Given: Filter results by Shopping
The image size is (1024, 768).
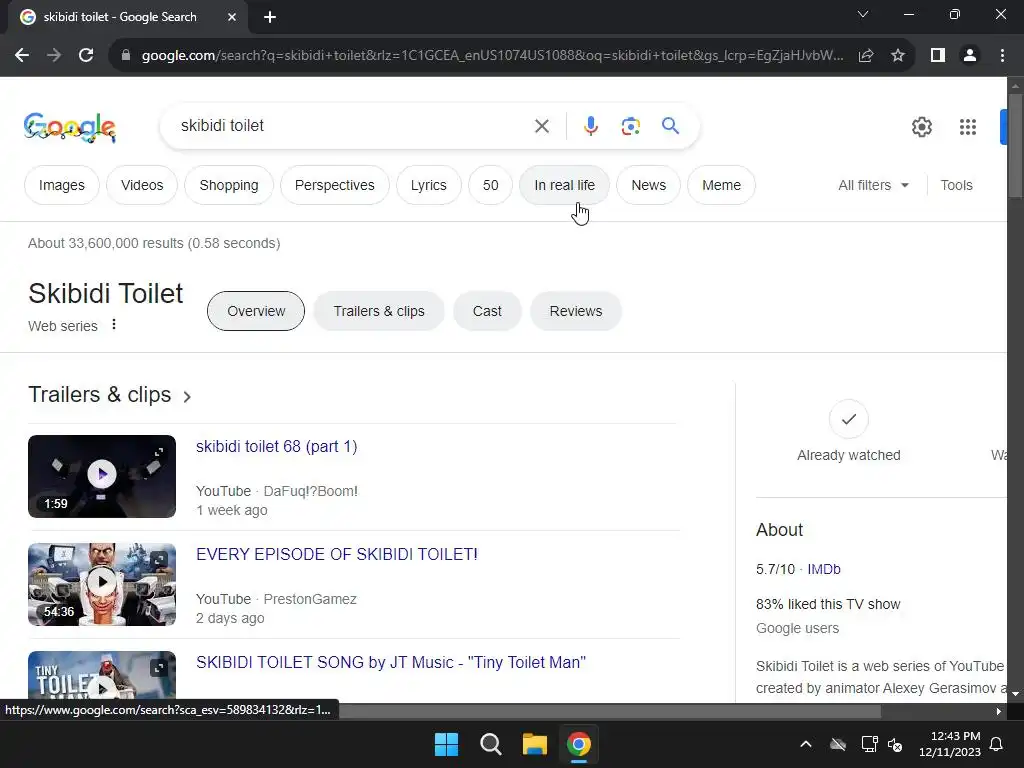Looking at the screenshot, I should pos(229,185).
